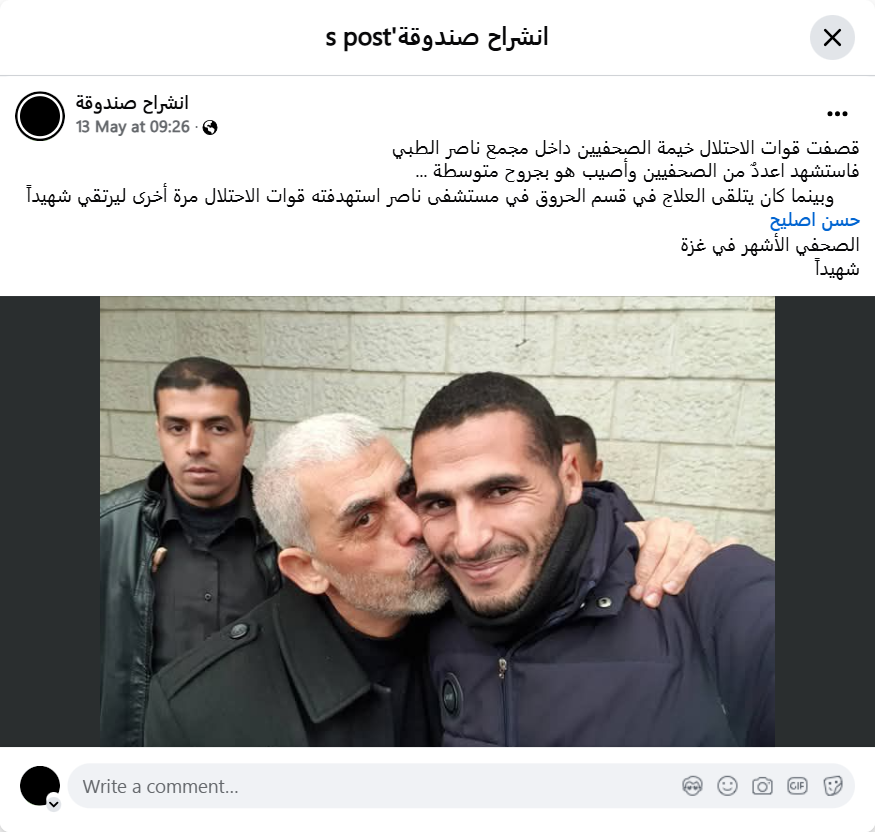This screenshot has width=875, height=832.
Task: Open the post author's profile picture
Action: (40, 116)
